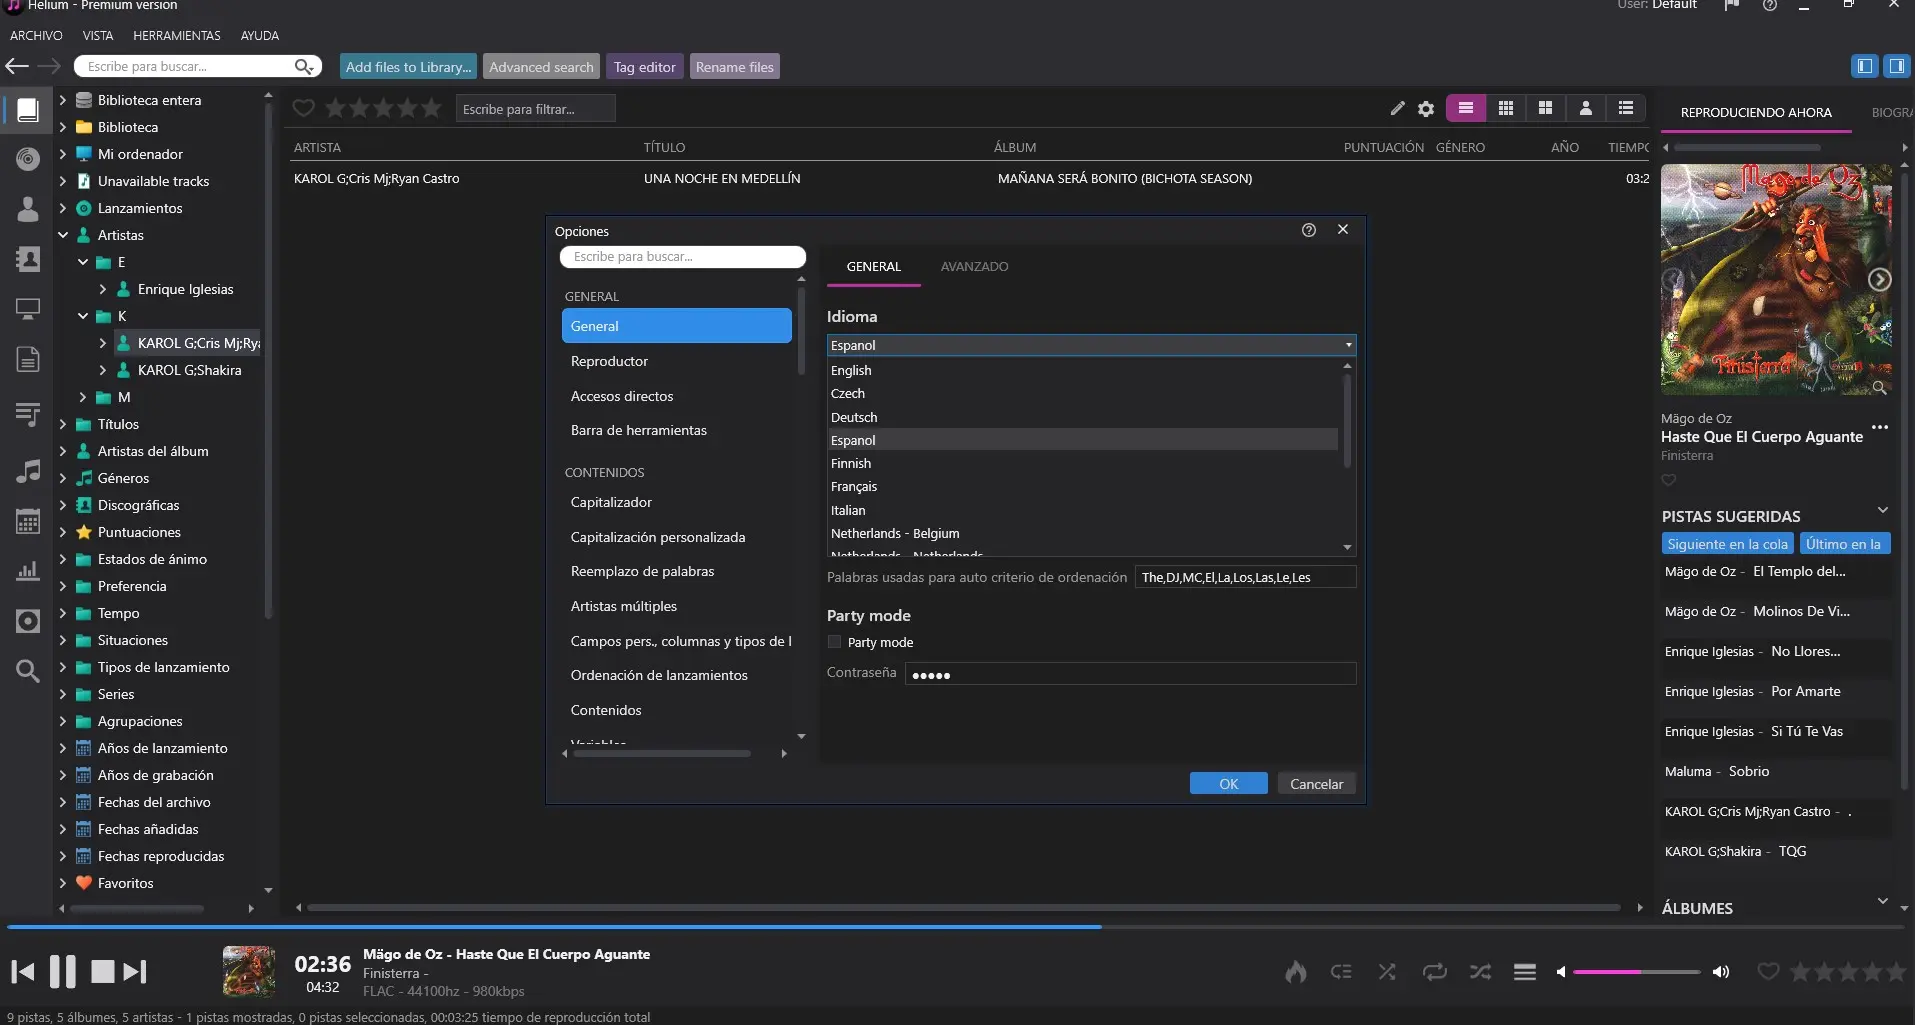This screenshot has width=1915, height=1025.
Task: Click the help question mark in Opciones dialog
Action: (1308, 230)
